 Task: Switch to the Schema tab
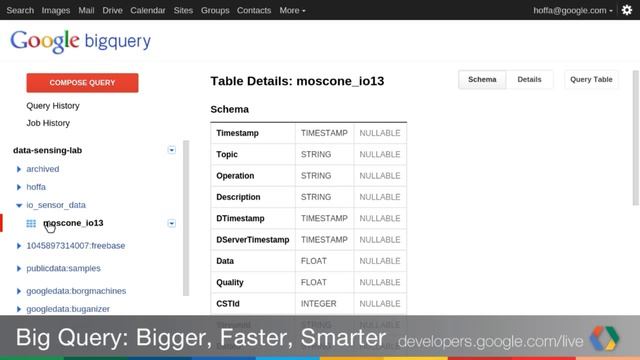482,80
